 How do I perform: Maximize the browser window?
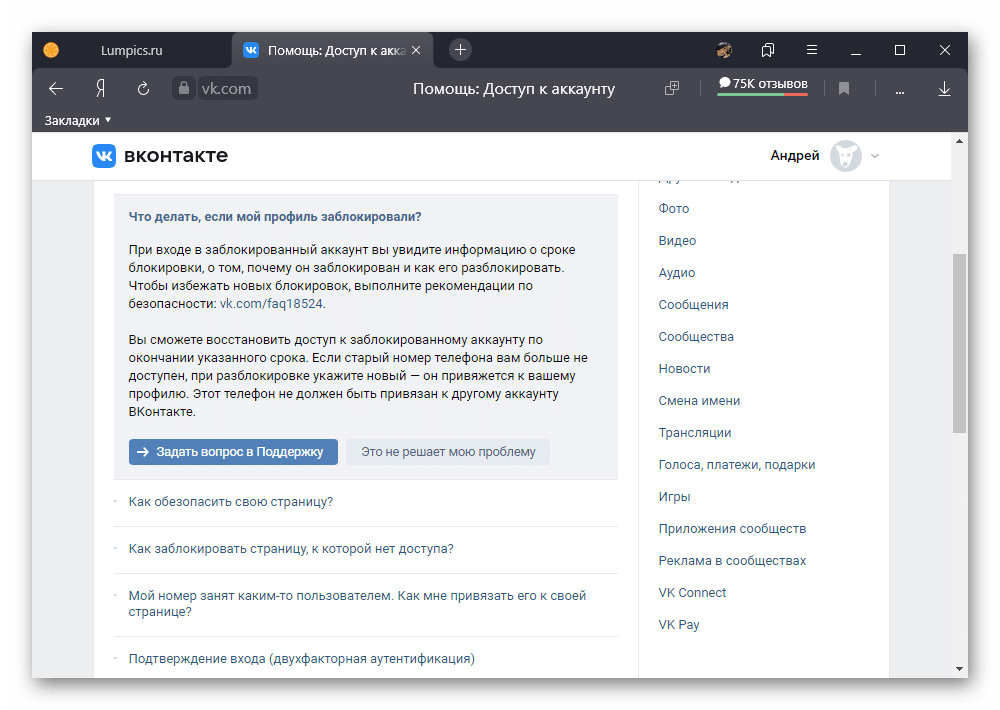point(900,50)
